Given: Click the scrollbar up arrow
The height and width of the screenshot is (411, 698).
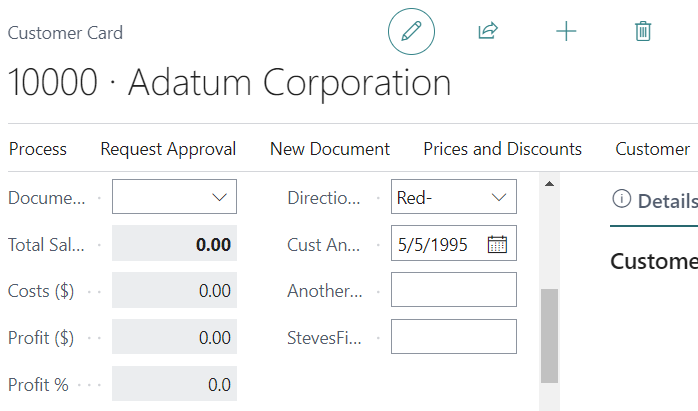Looking at the screenshot, I should [x=549, y=184].
